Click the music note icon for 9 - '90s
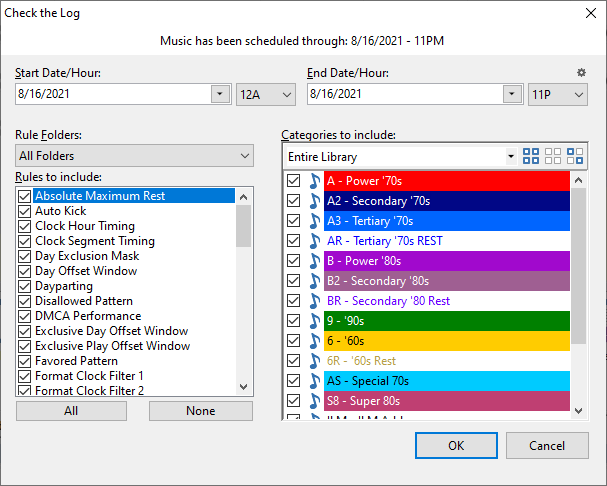The height and width of the screenshot is (486, 607). point(314,321)
